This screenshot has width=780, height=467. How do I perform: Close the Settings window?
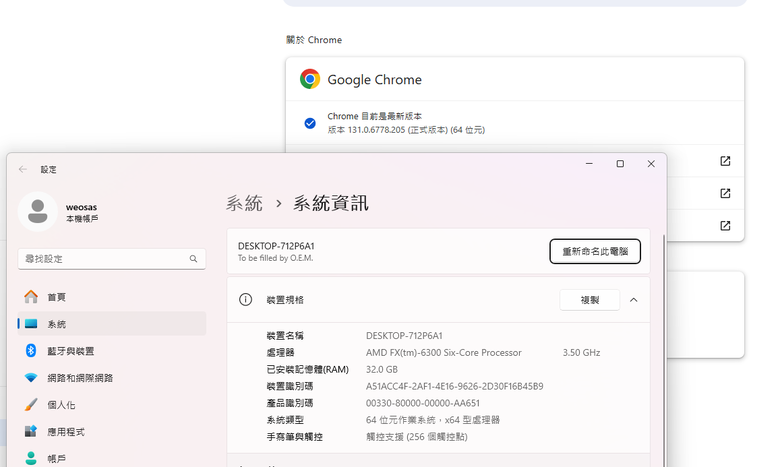651,164
